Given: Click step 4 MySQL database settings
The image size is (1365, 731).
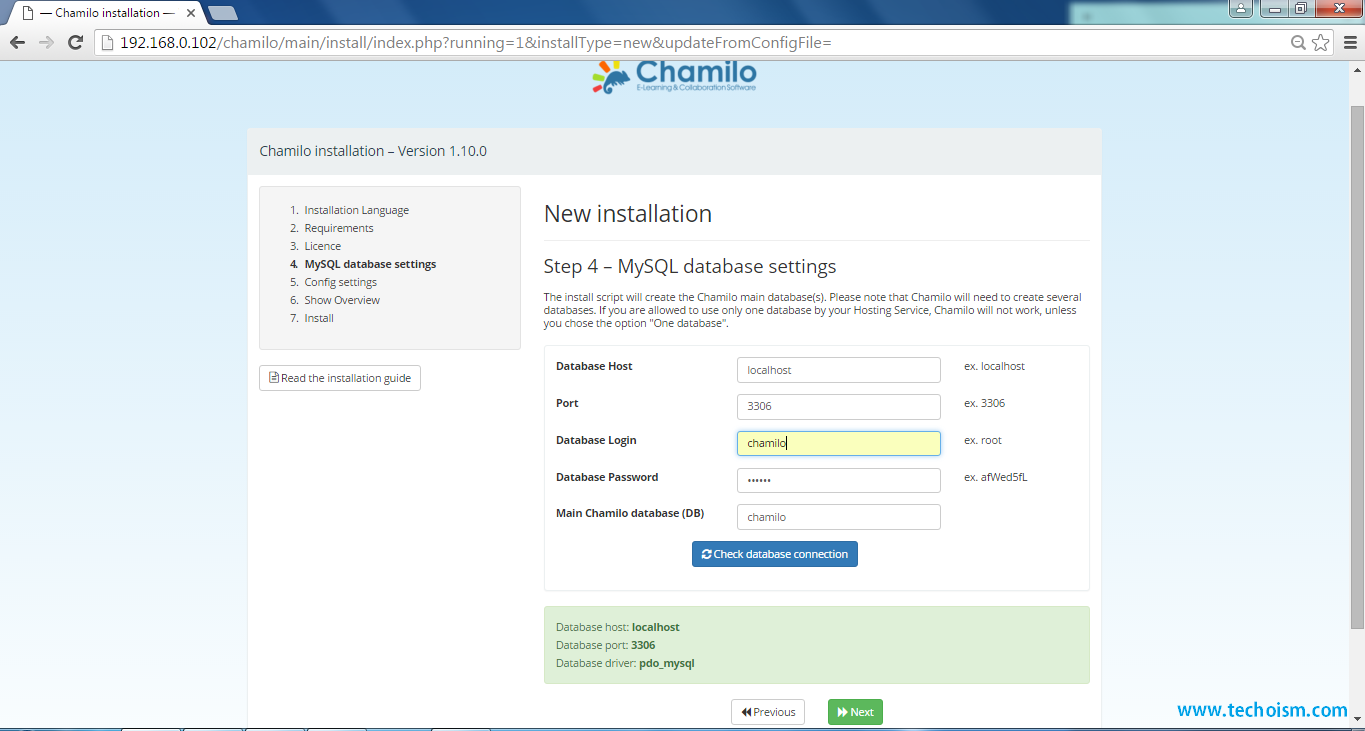Looking at the screenshot, I should click(x=370, y=264).
